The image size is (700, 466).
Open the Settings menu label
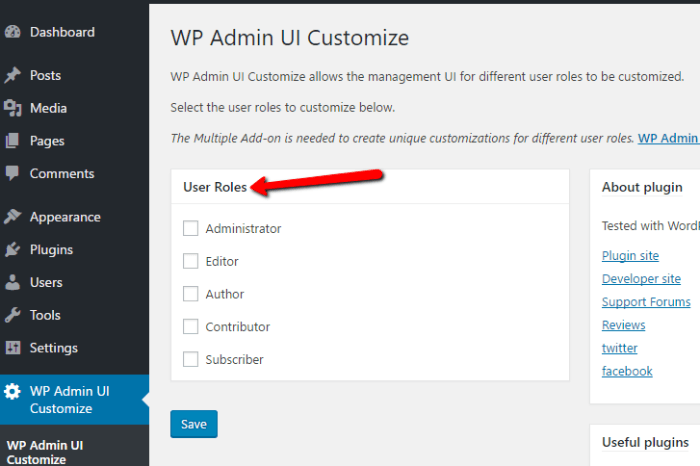coord(54,348)
